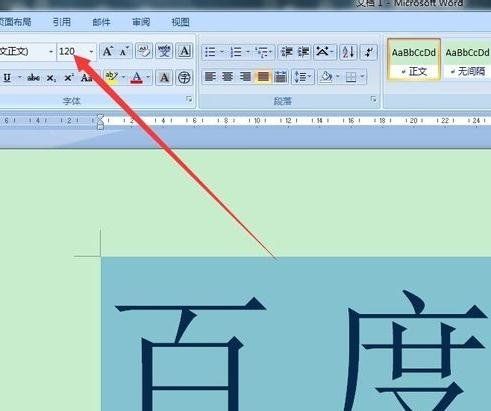The width and height of the screenshot is (491, 411).
Task: Expand the numbering library arrow
Action: coord(248,52)
